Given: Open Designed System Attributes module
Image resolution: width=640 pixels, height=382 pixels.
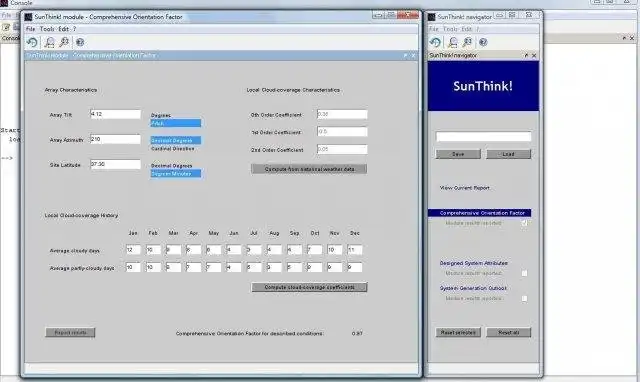Looking at the screenshot, I should [x=473, y=263].
